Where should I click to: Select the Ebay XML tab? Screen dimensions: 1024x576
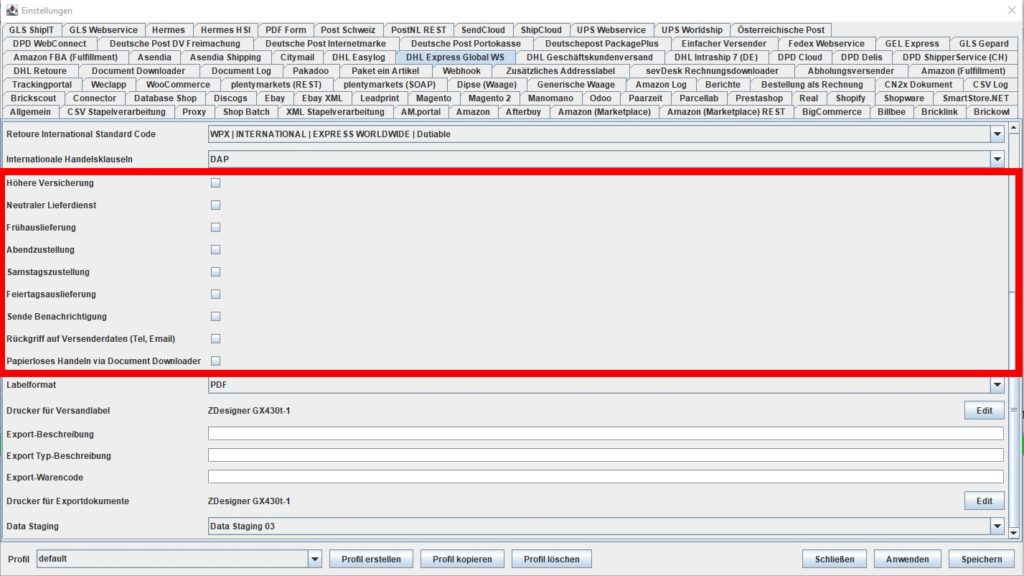coord(322,98)
